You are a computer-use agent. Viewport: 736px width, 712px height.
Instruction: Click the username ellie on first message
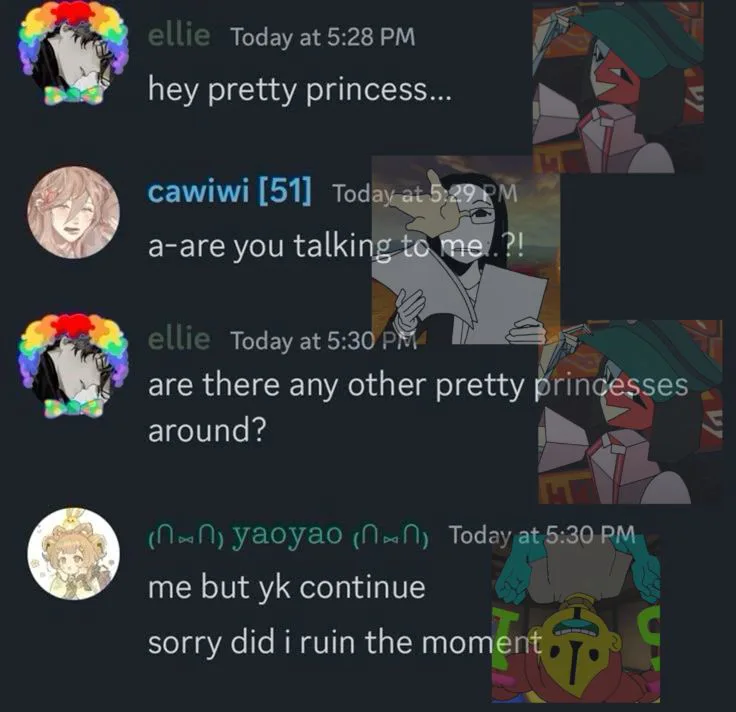pyautogui.click(x=179, y=35)
